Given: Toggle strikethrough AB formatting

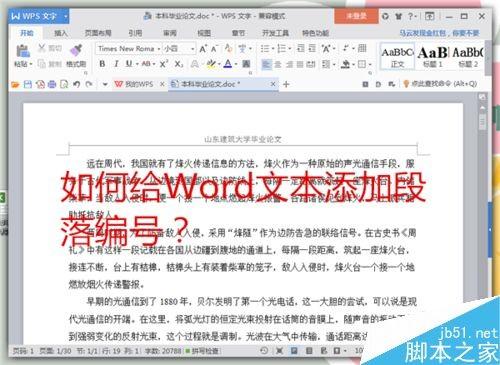Looking at the screenshot, I should [x=146, y=64].
